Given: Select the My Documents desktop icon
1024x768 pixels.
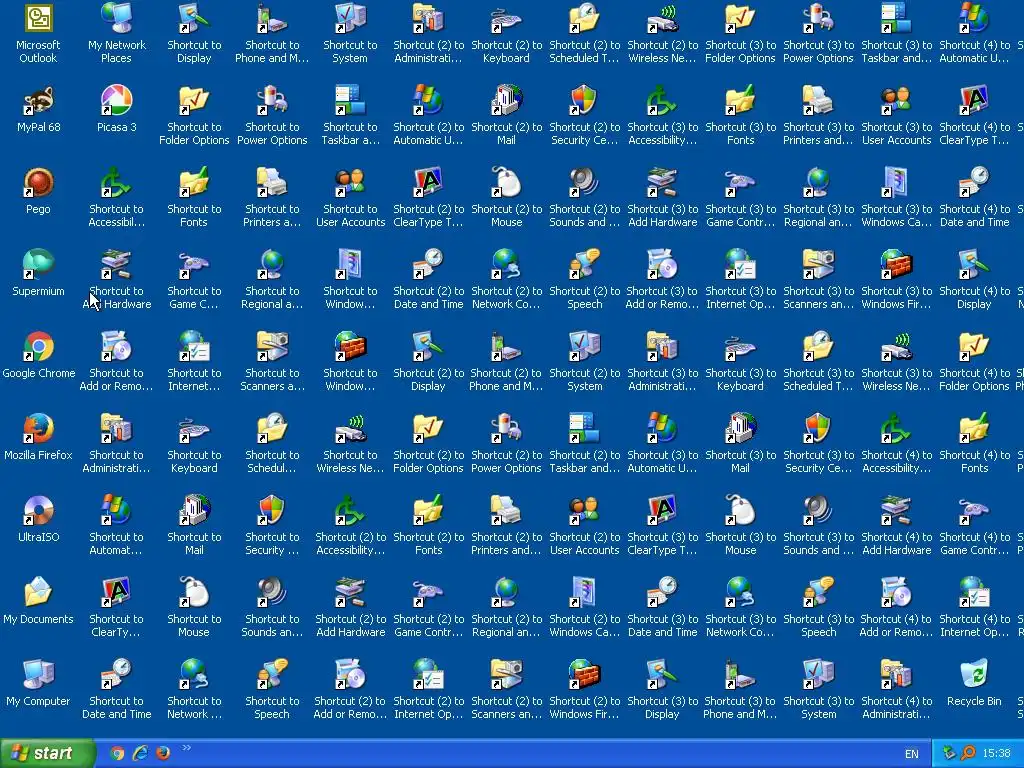Looking at the screenshot, I should [38, 601].
